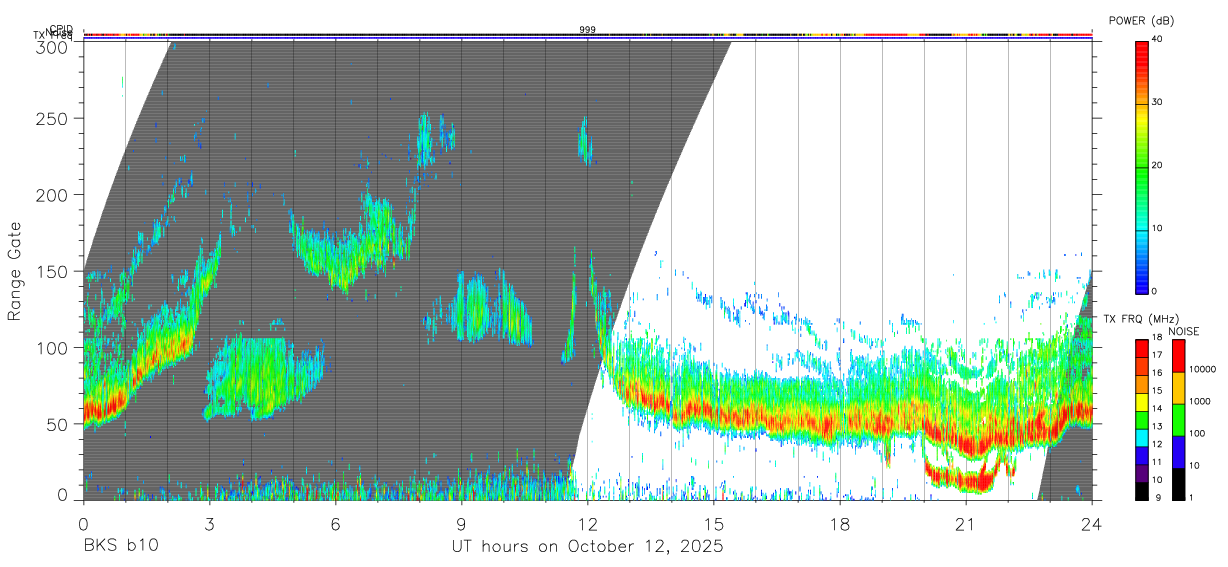Click the 12 tick on the UT hours axis
The width and height of the screenshot is (1228, 567).
(588, 523)
